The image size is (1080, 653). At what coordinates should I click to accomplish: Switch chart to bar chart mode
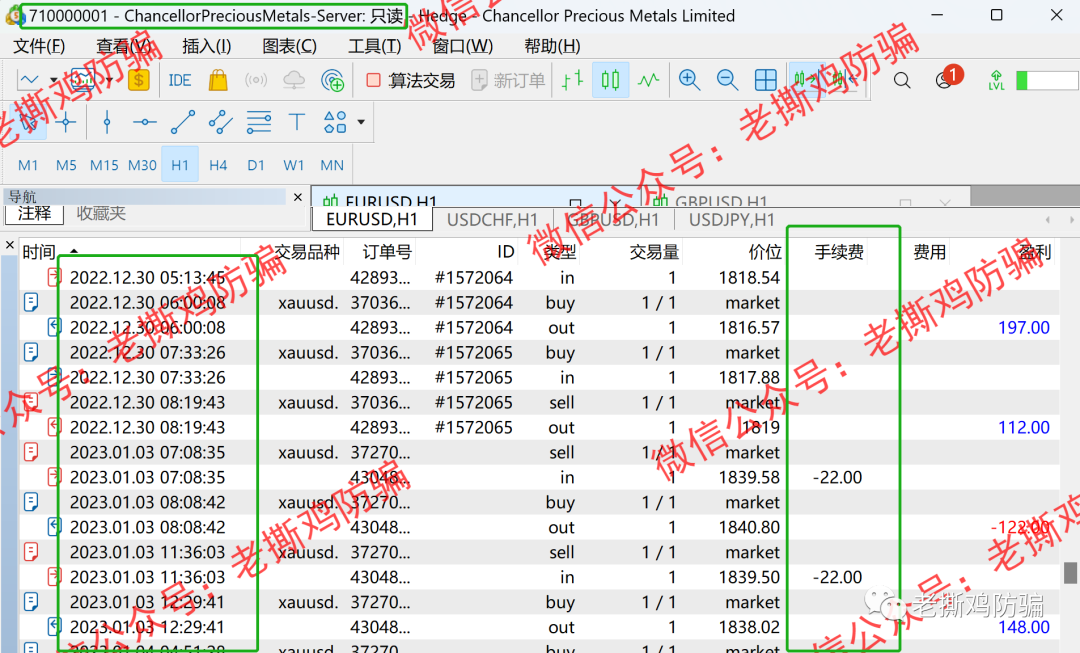[572, 81]
